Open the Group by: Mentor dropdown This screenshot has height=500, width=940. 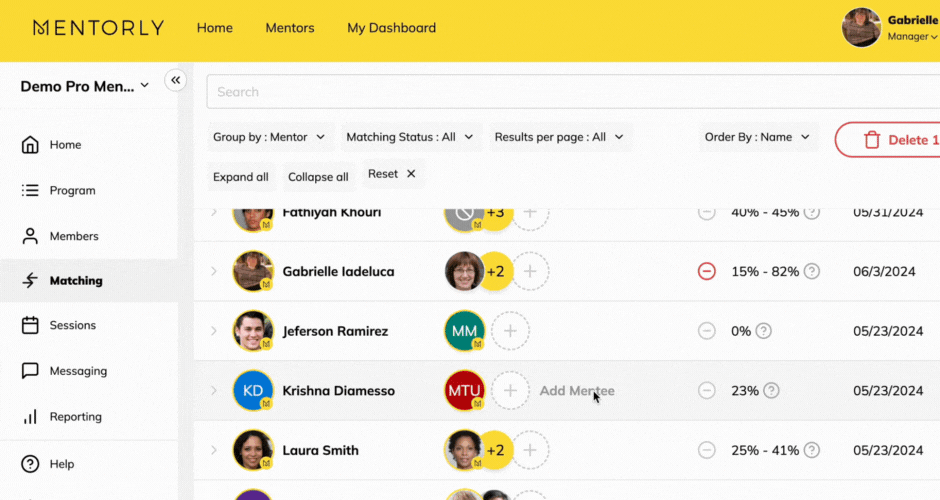point(269,137)
